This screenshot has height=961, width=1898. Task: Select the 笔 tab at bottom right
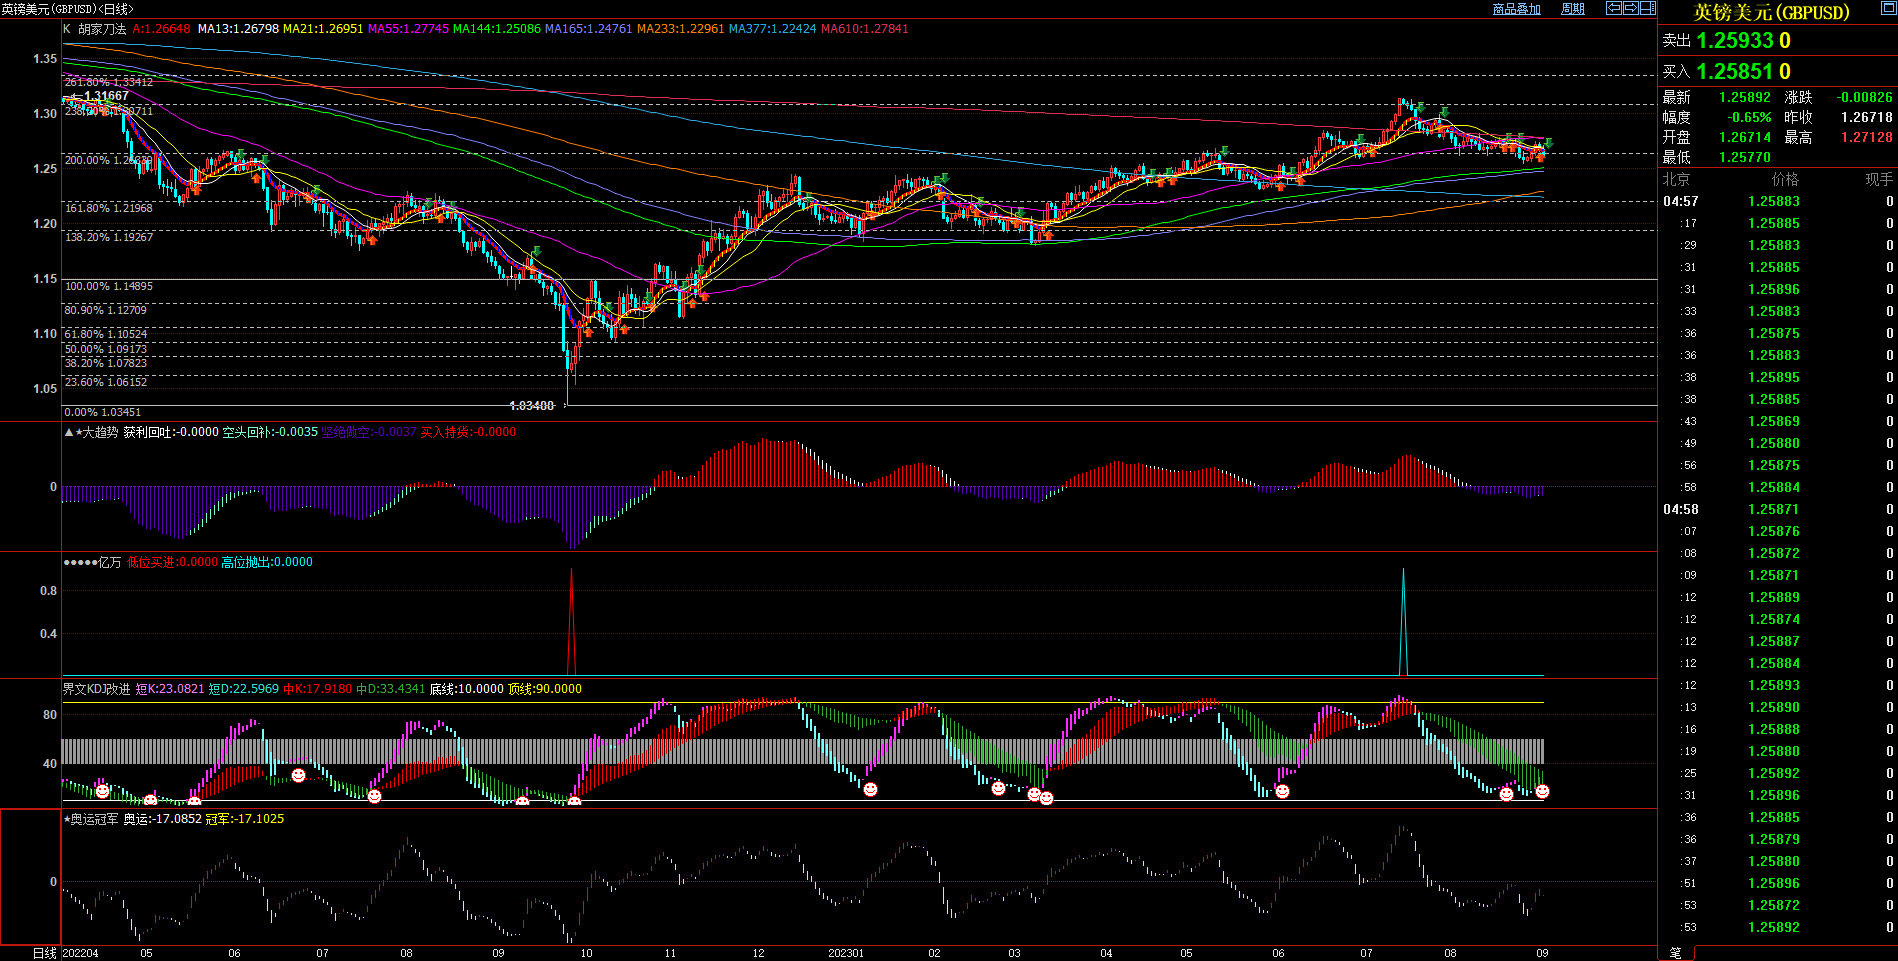pos(1675,953)
